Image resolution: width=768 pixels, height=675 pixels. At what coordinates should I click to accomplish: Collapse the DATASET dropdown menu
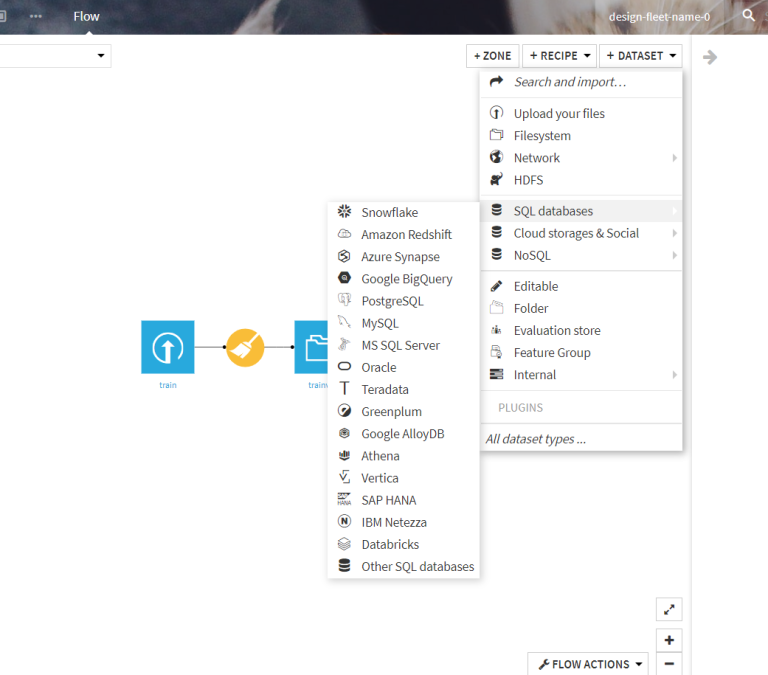point(641,56)
